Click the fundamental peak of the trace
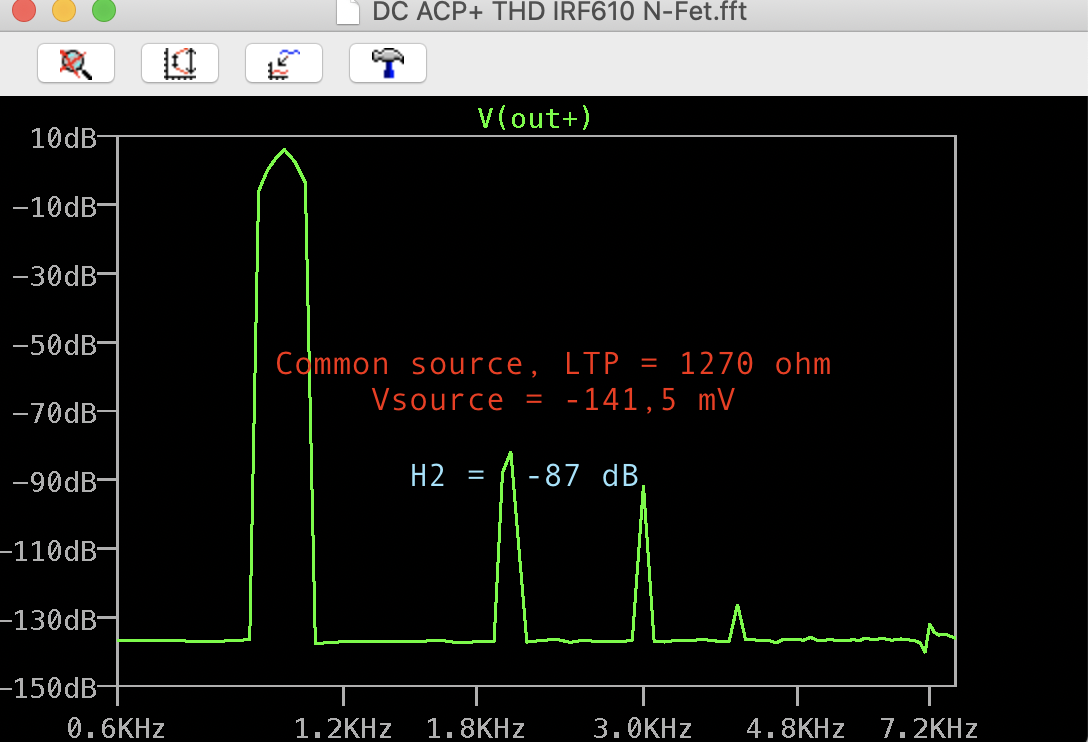The width and height of the screenshot is (1088, 742). pos(284,150)
